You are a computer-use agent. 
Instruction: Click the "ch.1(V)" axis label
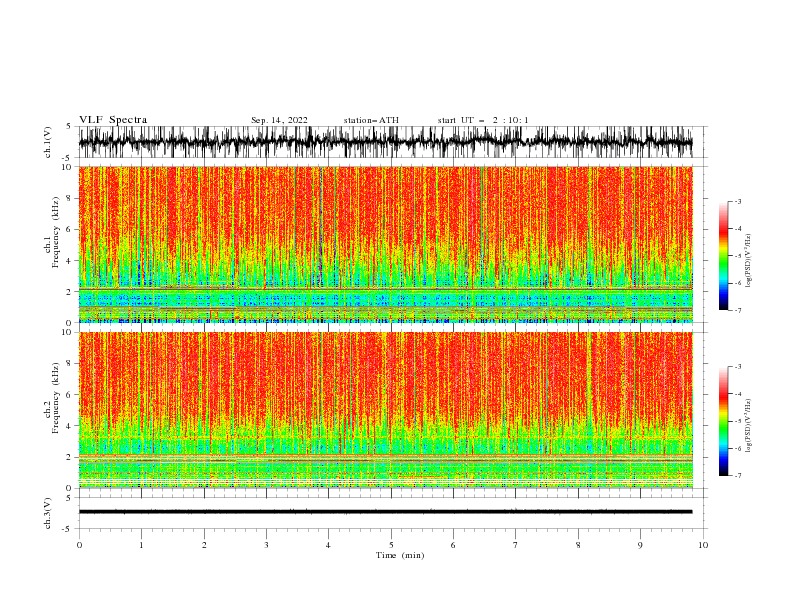(48, 142)
